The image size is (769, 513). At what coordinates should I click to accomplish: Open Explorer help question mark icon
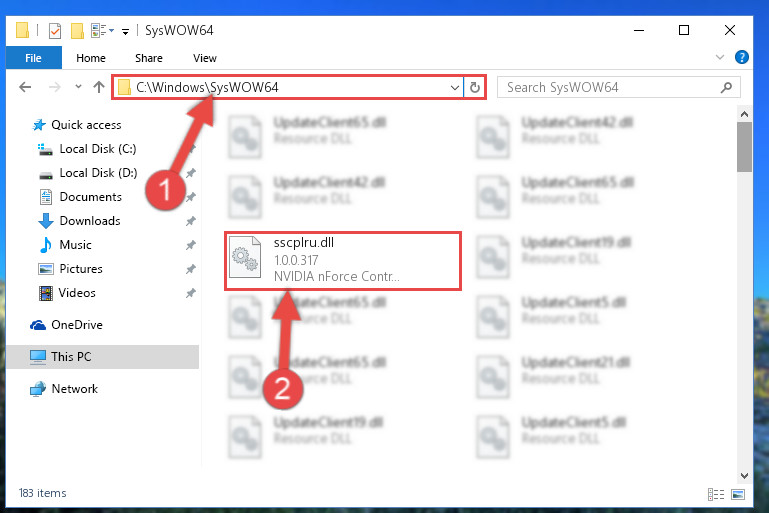741,57
